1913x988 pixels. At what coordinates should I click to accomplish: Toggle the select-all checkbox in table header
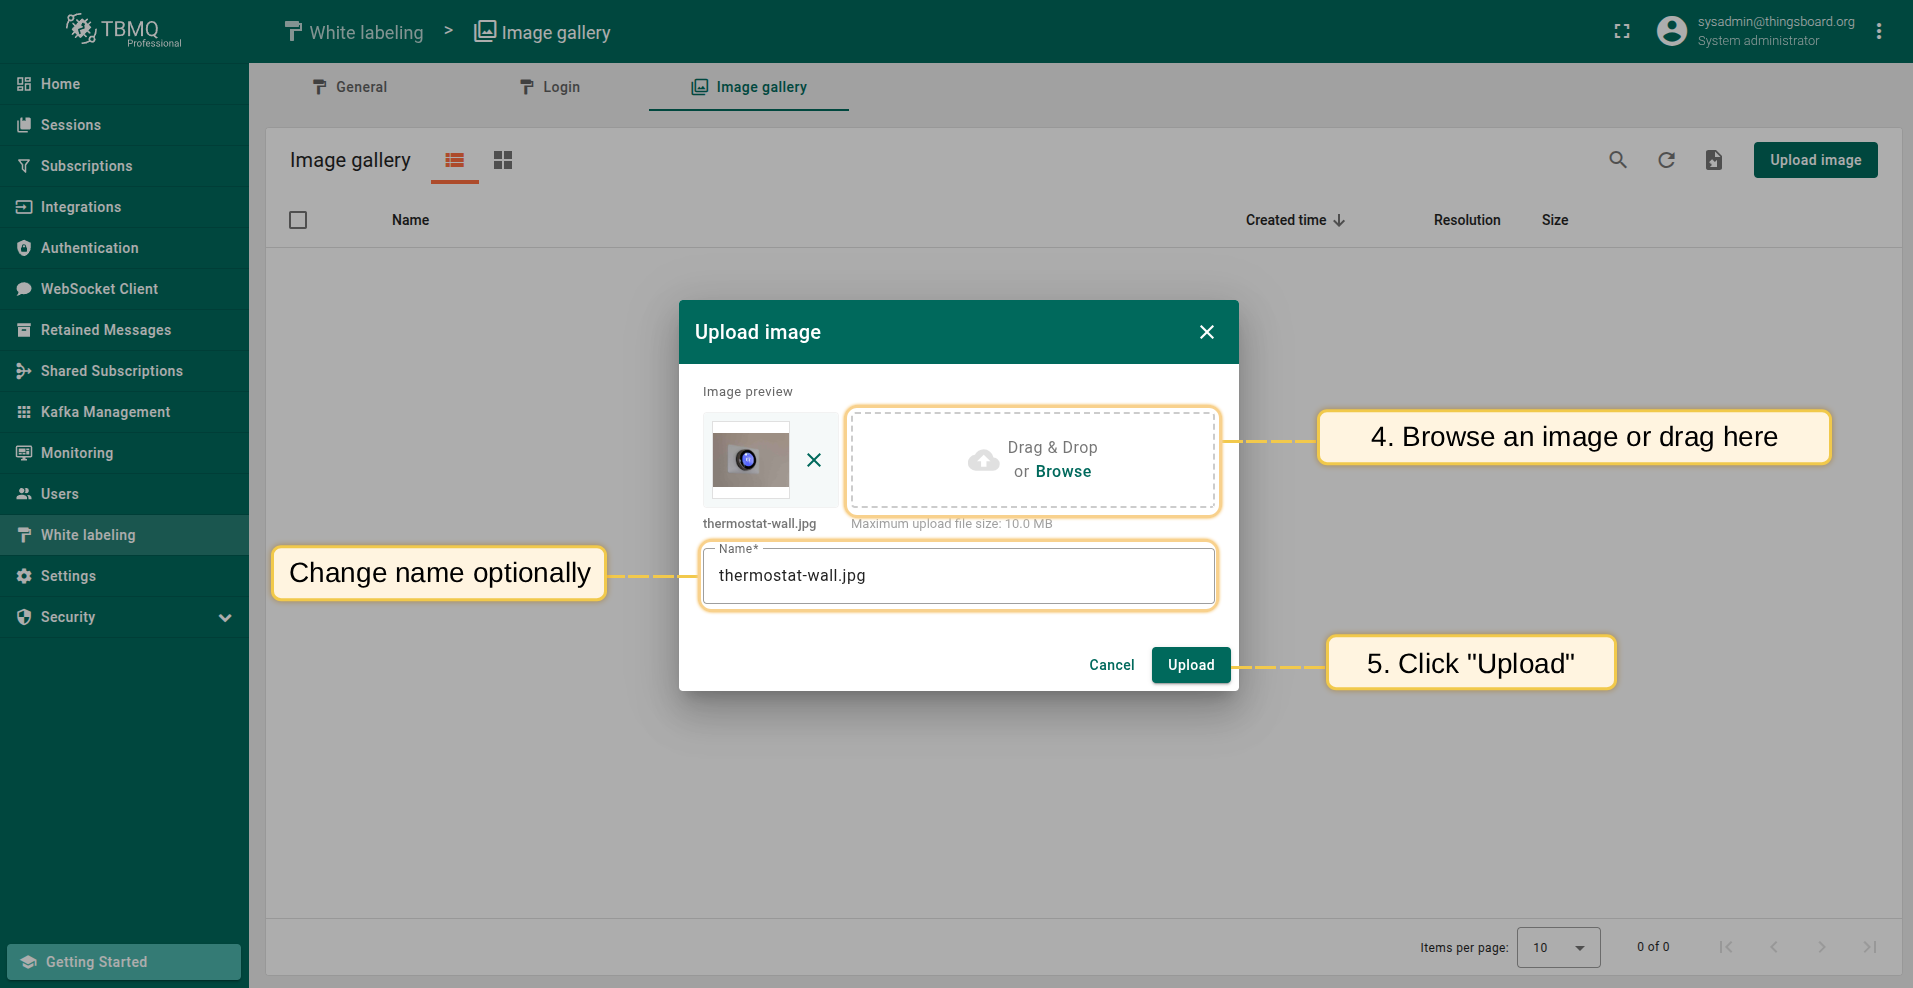[298, 220]
